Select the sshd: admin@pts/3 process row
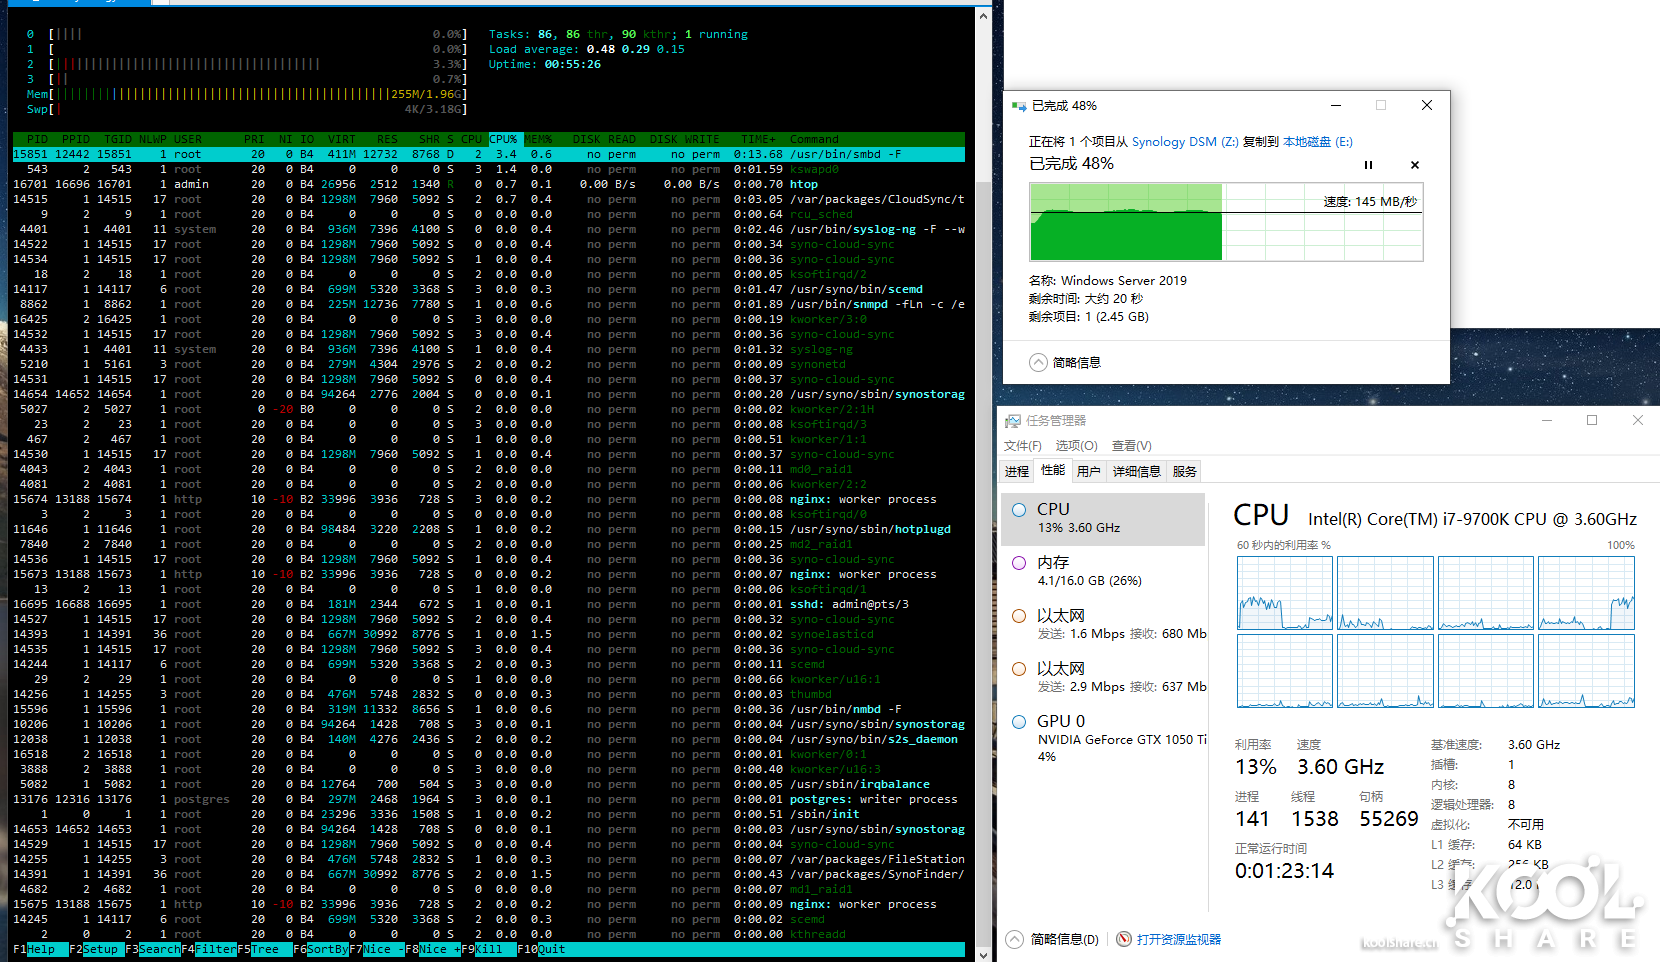 coord(489,604)
